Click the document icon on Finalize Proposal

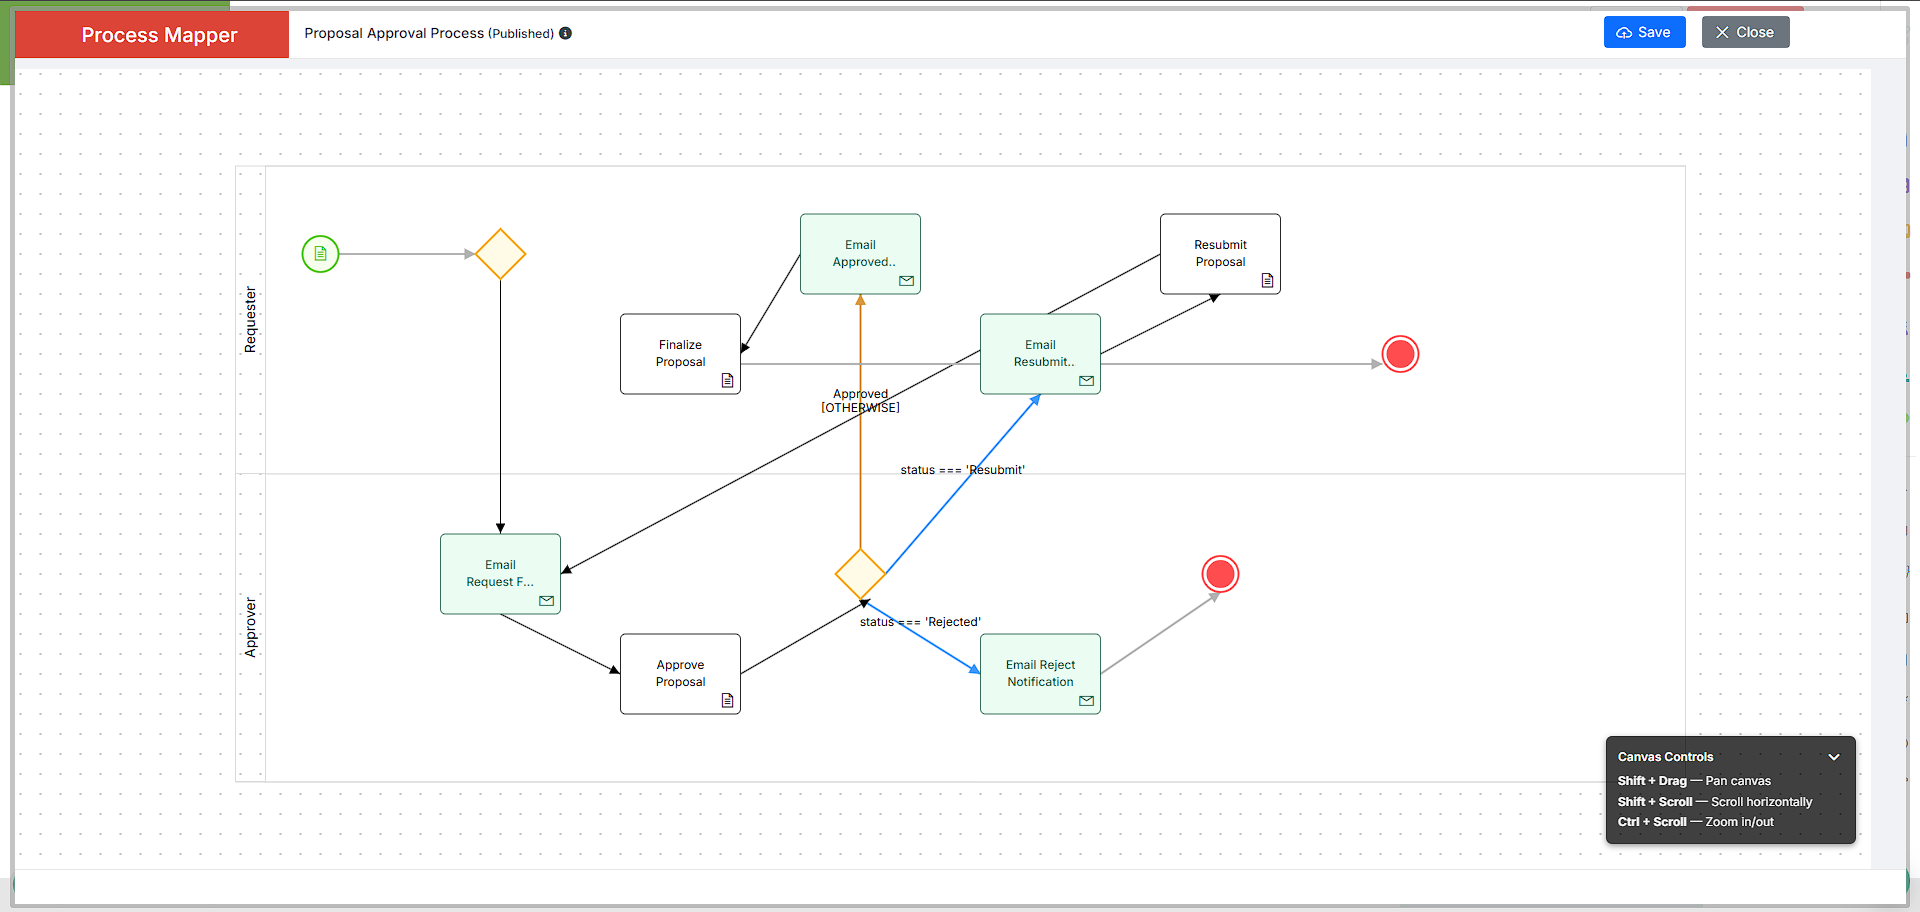(x=727, y=380)
